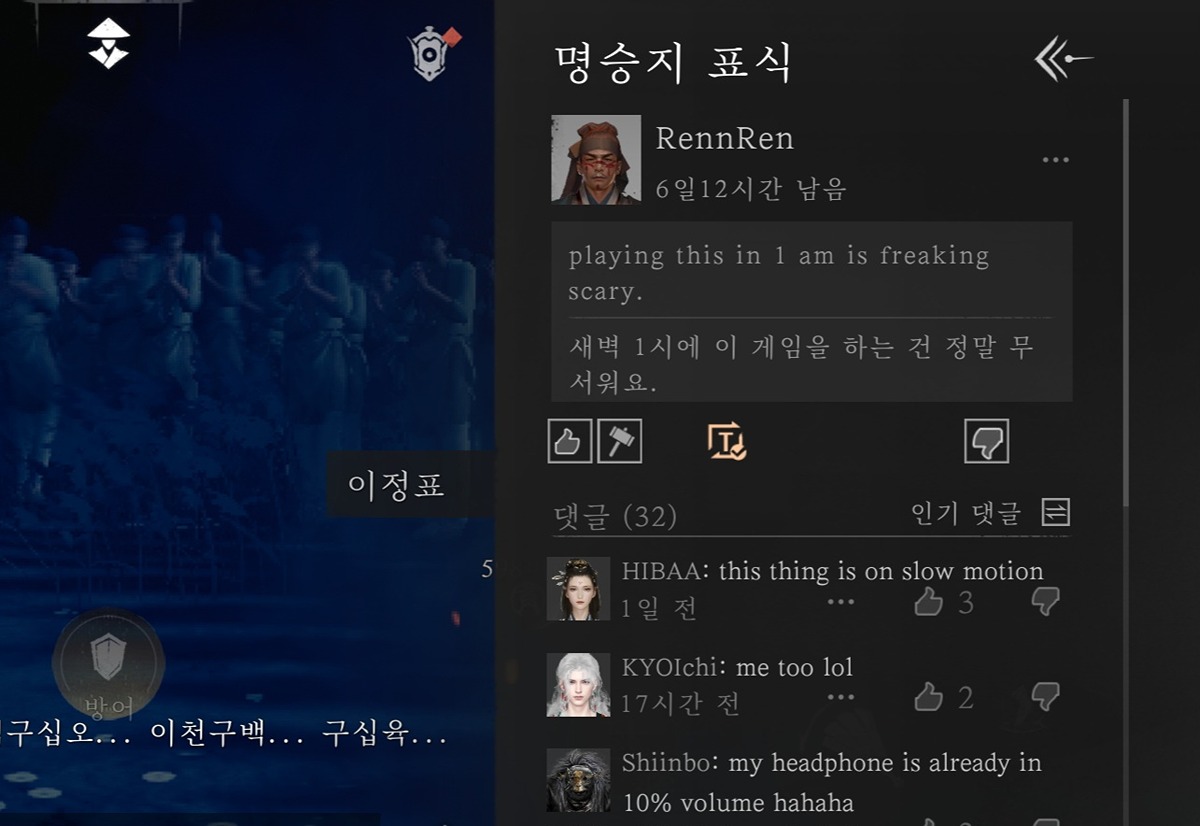Image resolution: width=1200 pixels, height=826 pixels.
Task: Dislike RennRen's signpost message
Action: tap(987, 441)
